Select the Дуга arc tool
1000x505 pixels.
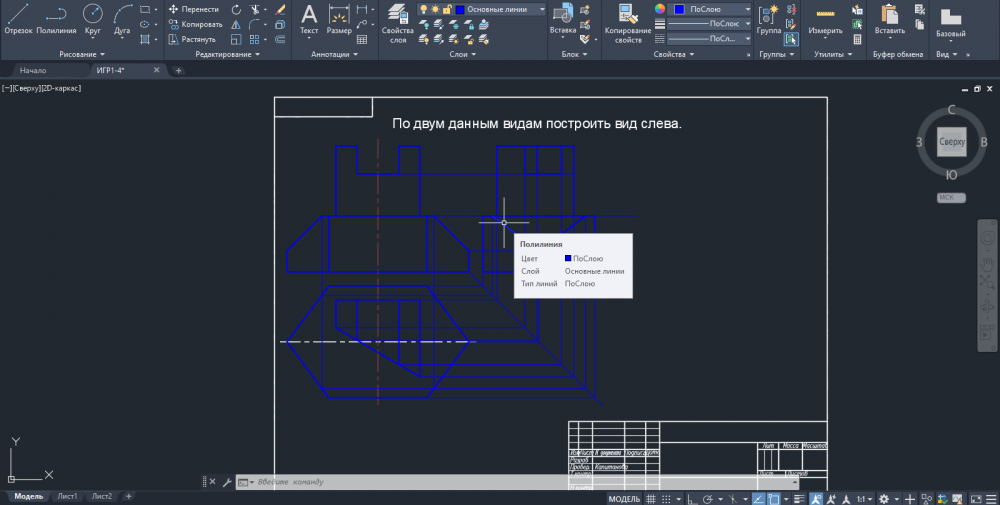[x=122, y=19]
